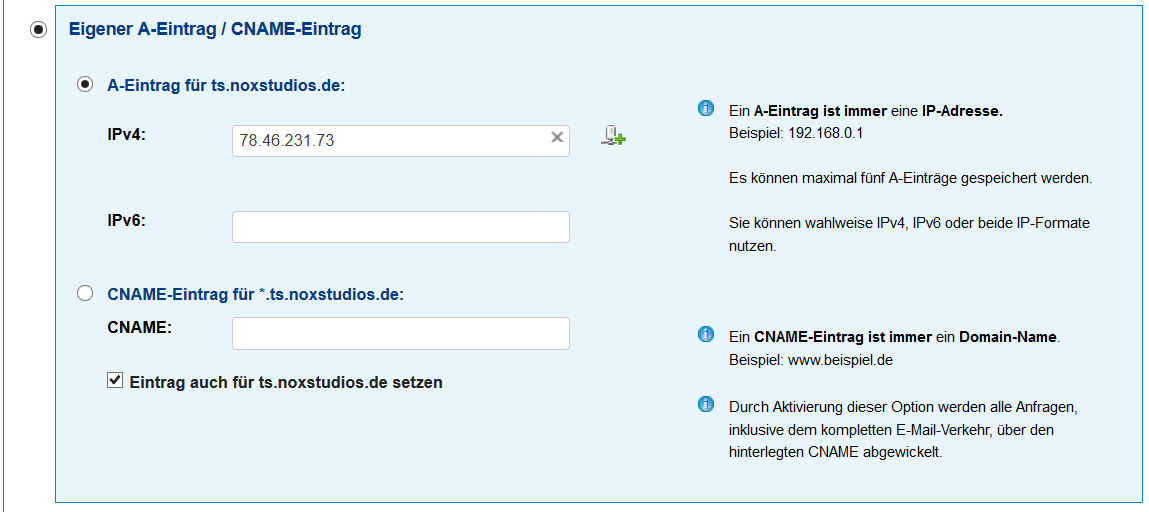Viewport: 1149px width, 512px height.
Task: Click the 'A-Eintrag für ts.noxstudios.de:' label text
Action: coord(225,86)
